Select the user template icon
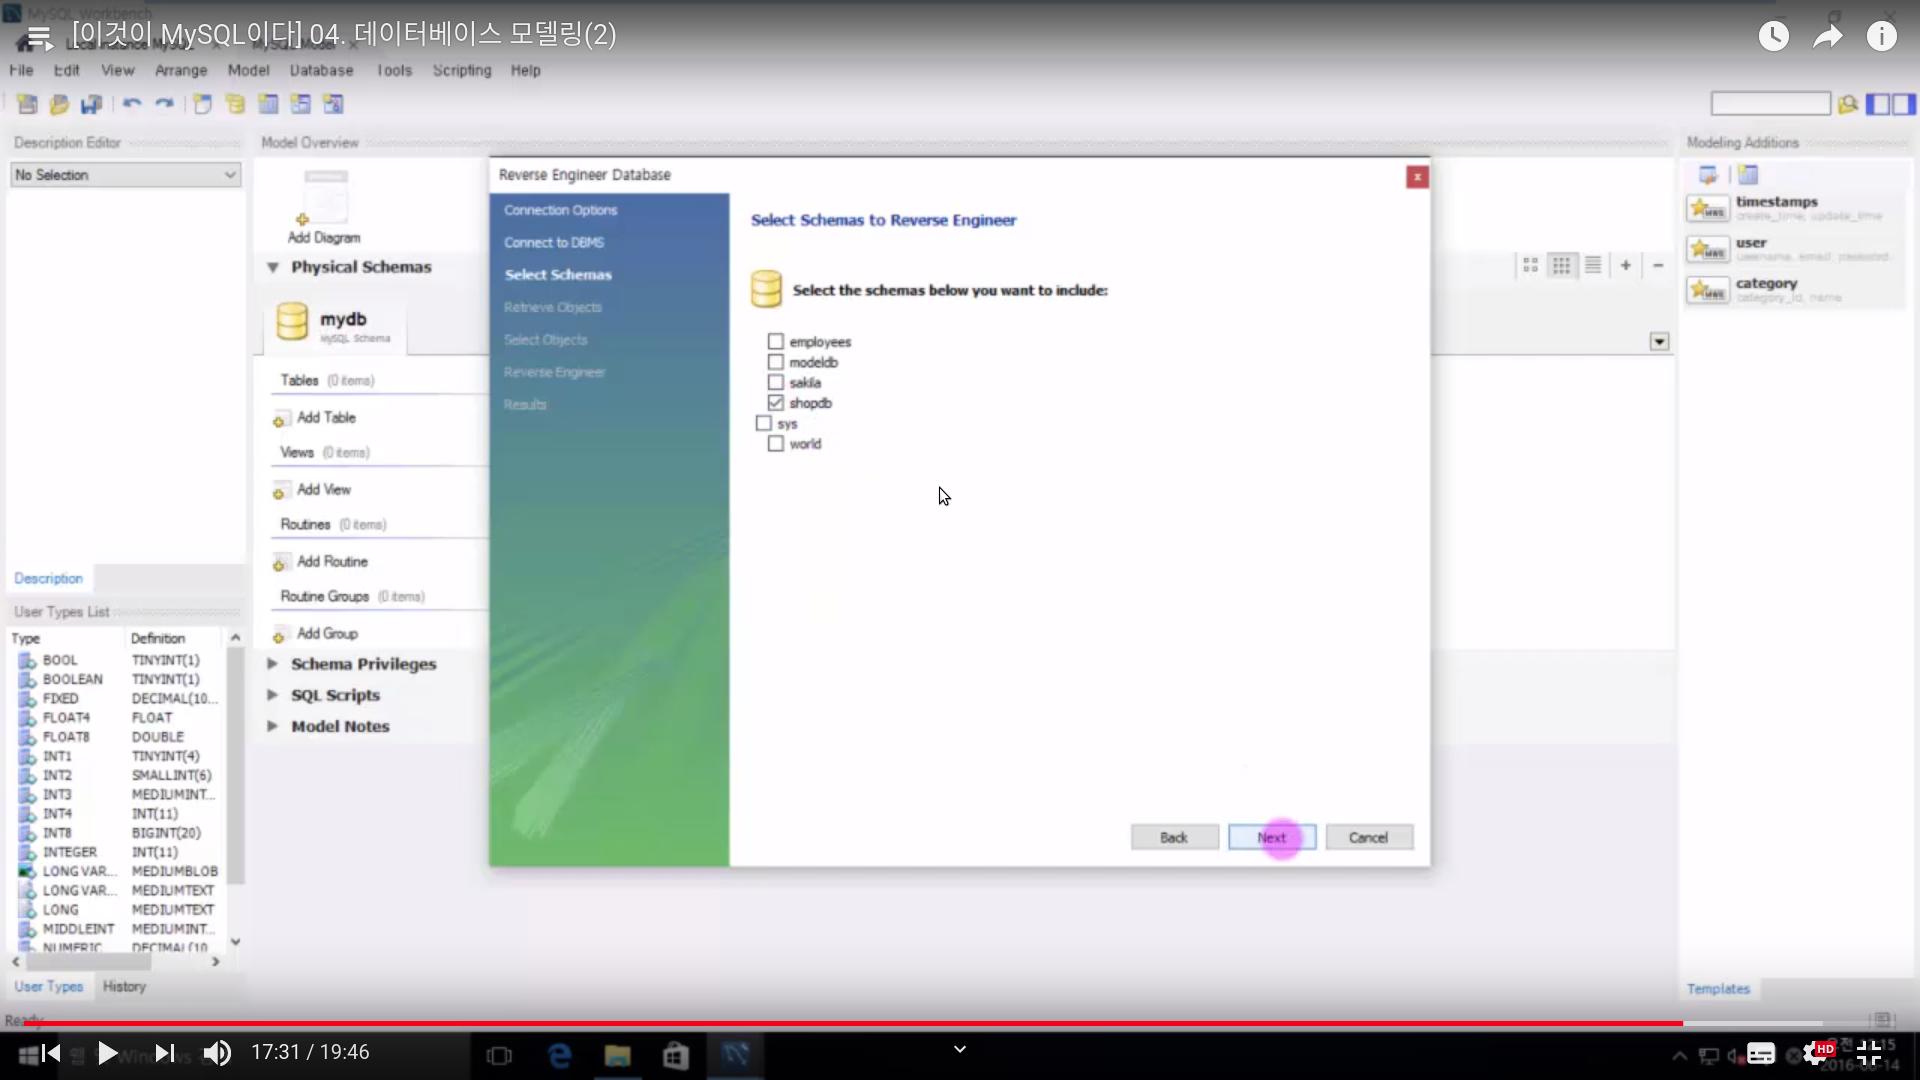This screenshot has width=1920, height=1080. 1708,249
